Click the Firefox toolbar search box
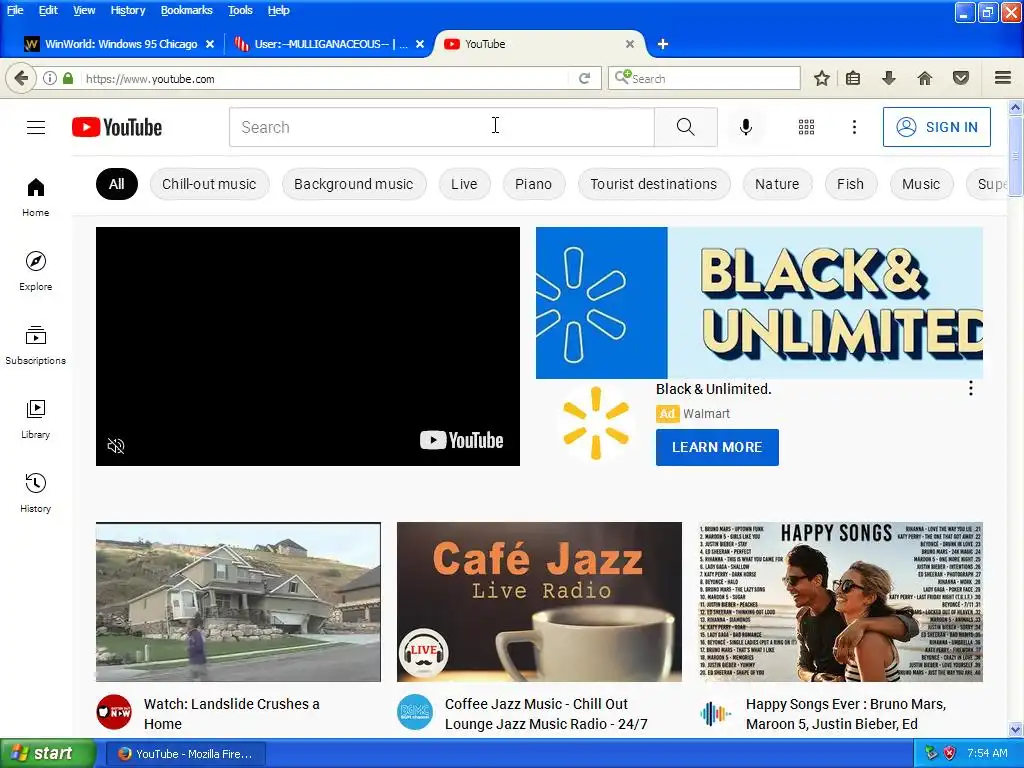Screen dimensions: 1024x768 704,78
